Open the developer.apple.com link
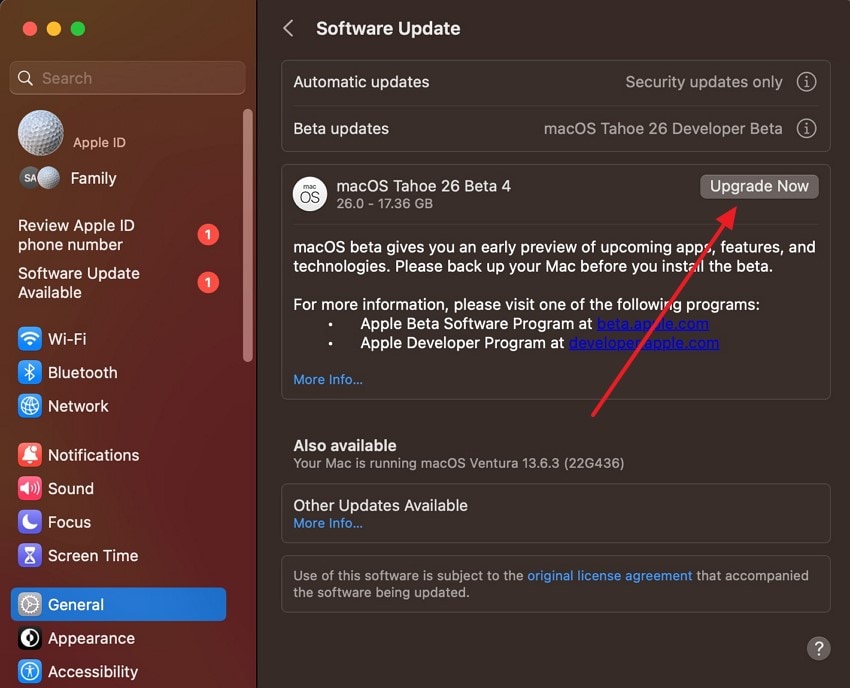This screenshot has height=688, width=850. pyautogui.click(x=644, y=343)
